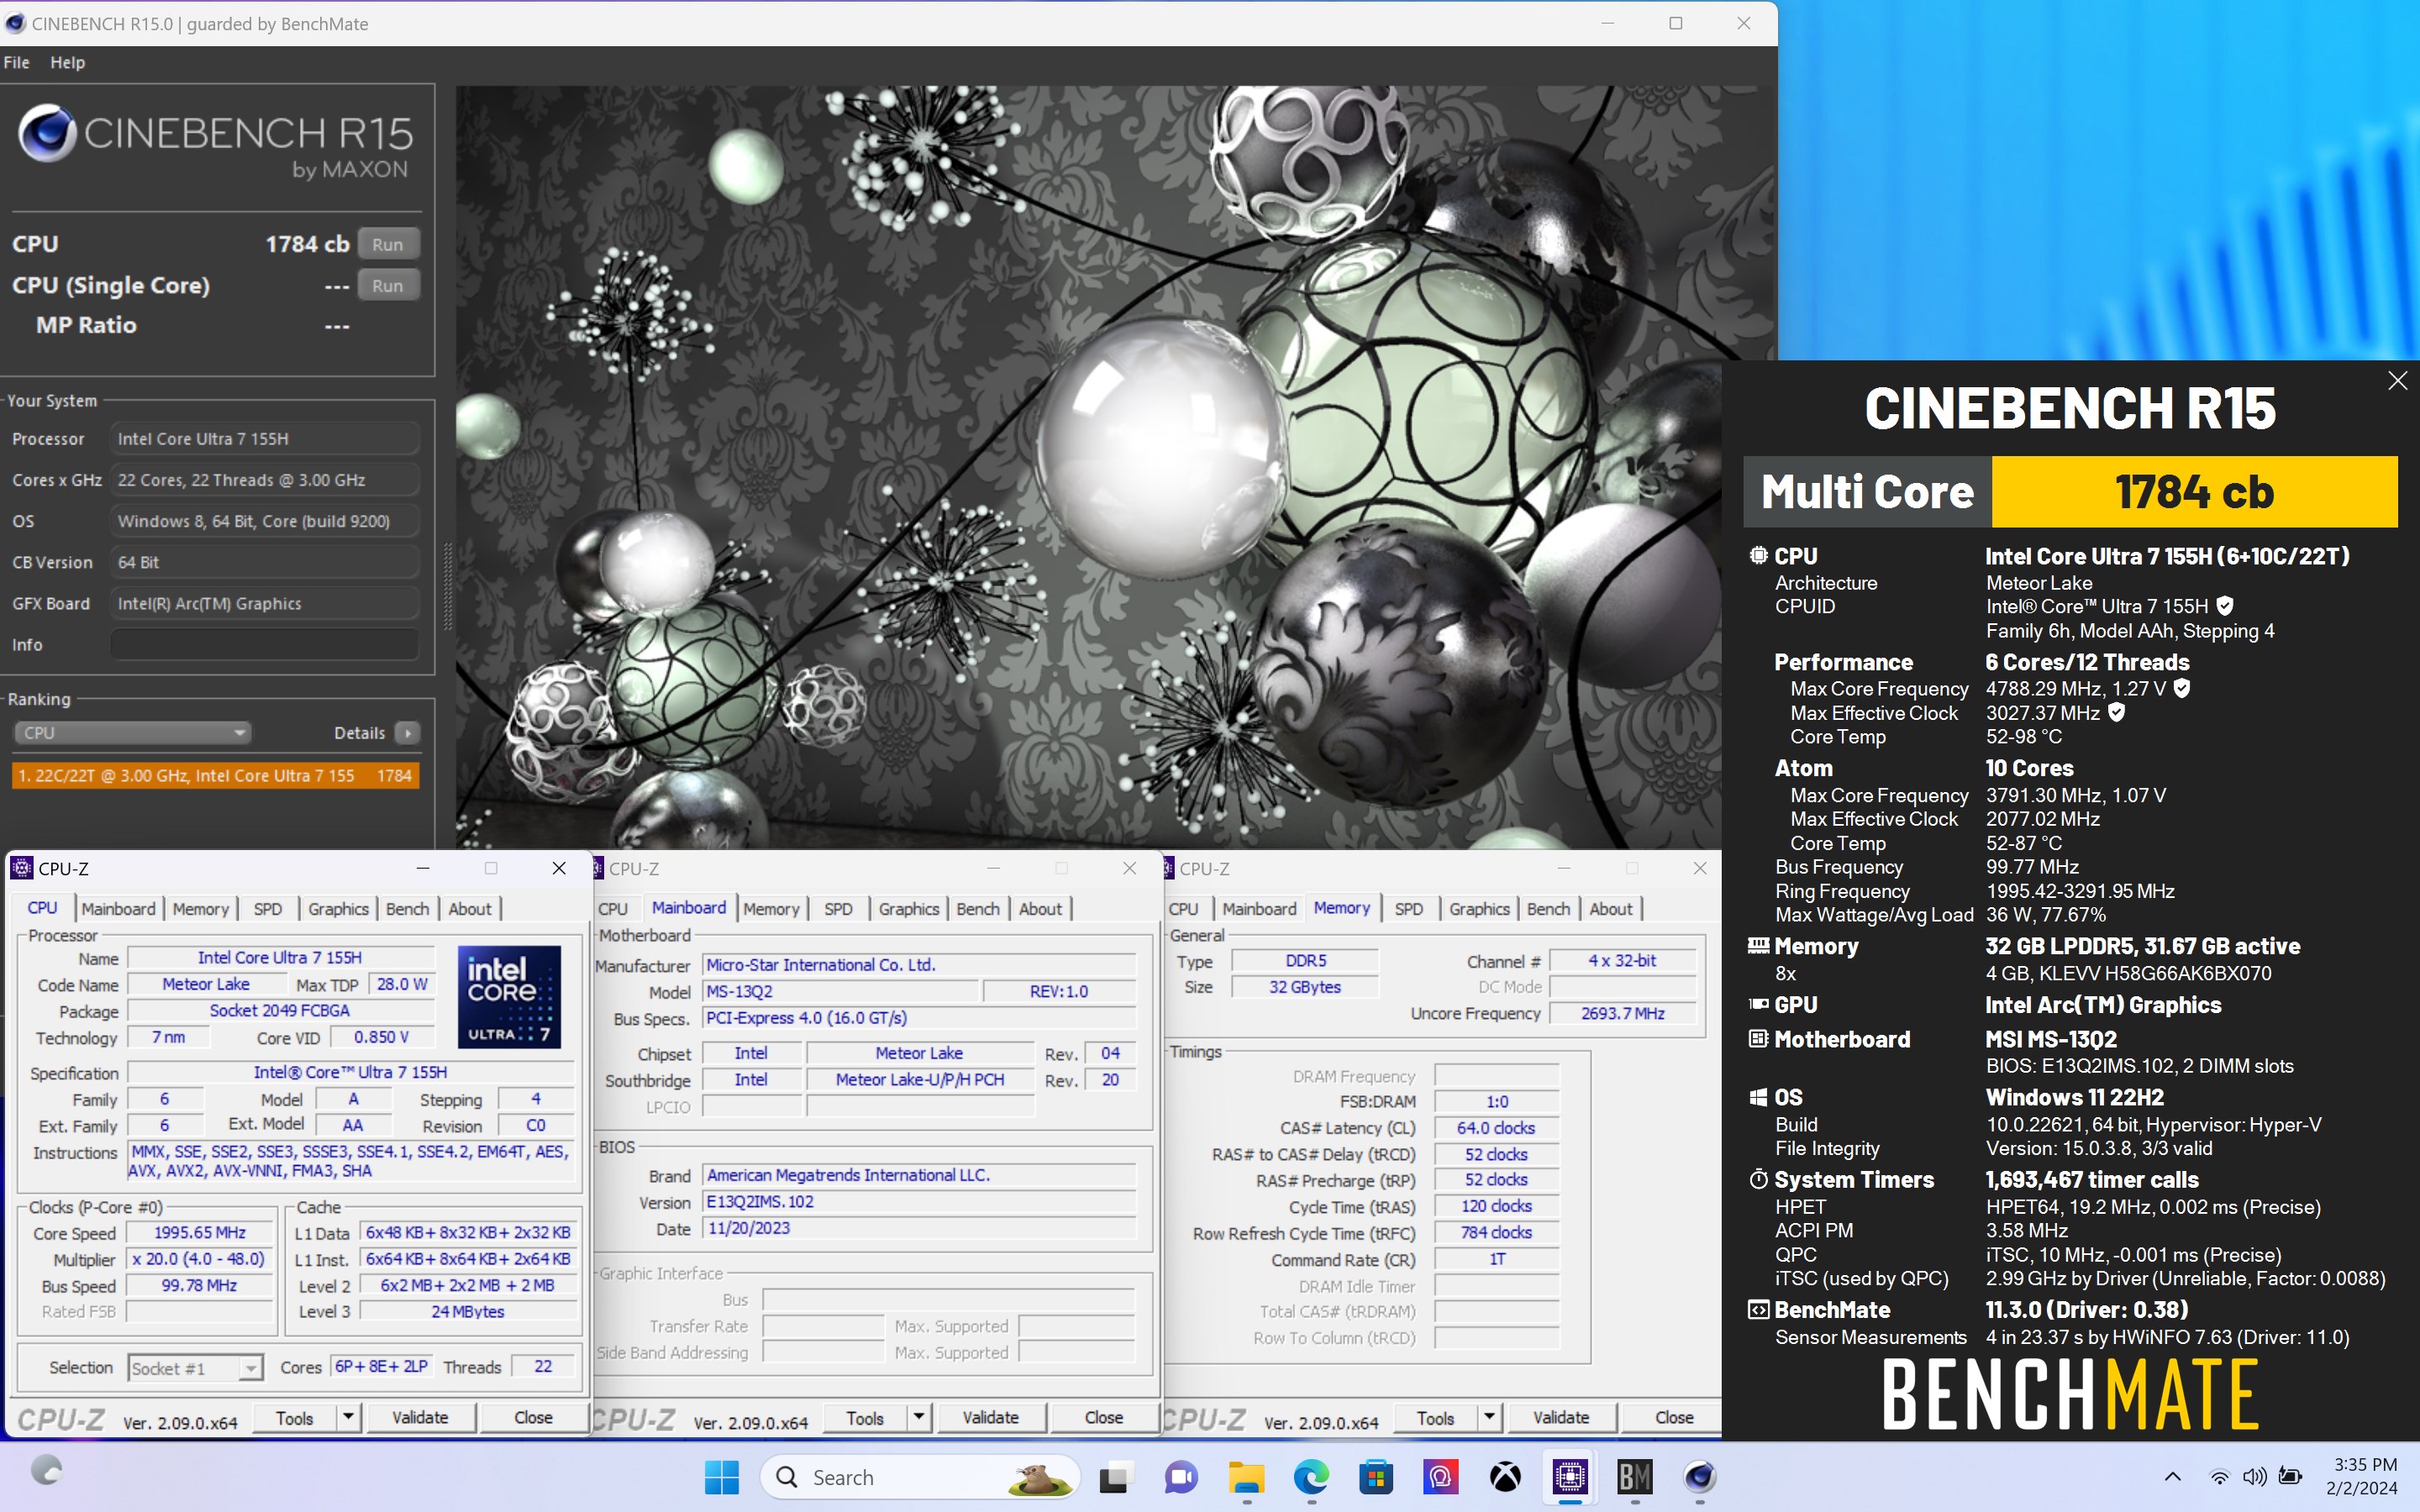Open the Cinebench Help menu
The image size is (2420, 1512).
coord(67,62)
